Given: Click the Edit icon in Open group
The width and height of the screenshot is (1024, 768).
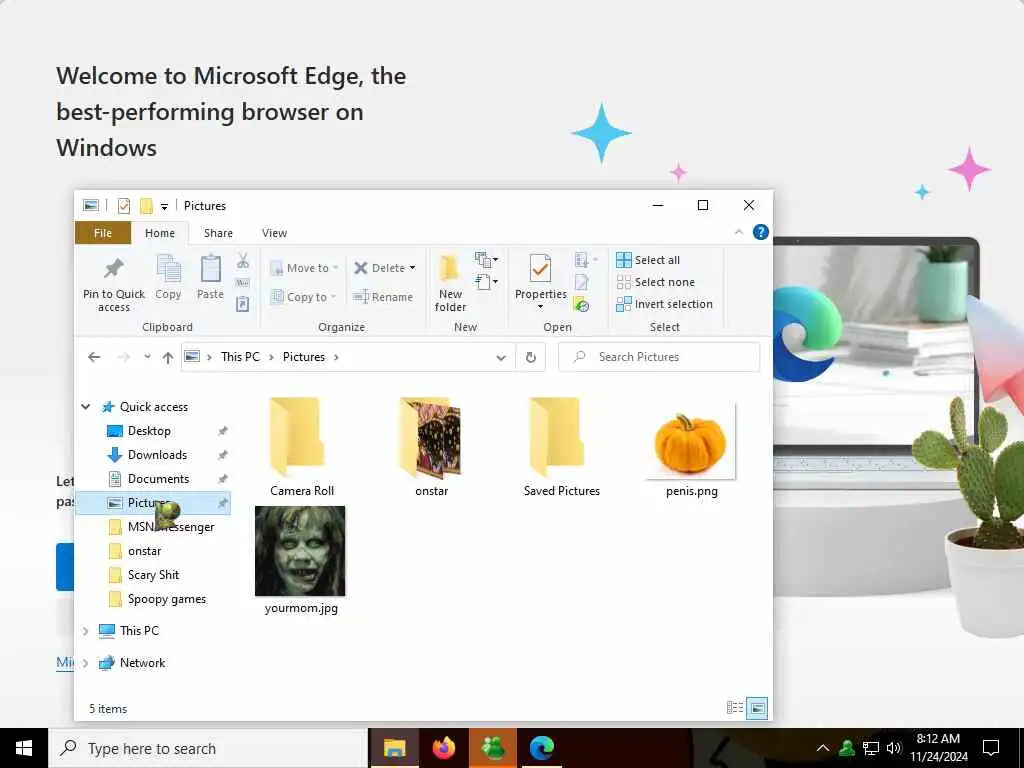Looking at the screenshot, I should tap(581, 282).
